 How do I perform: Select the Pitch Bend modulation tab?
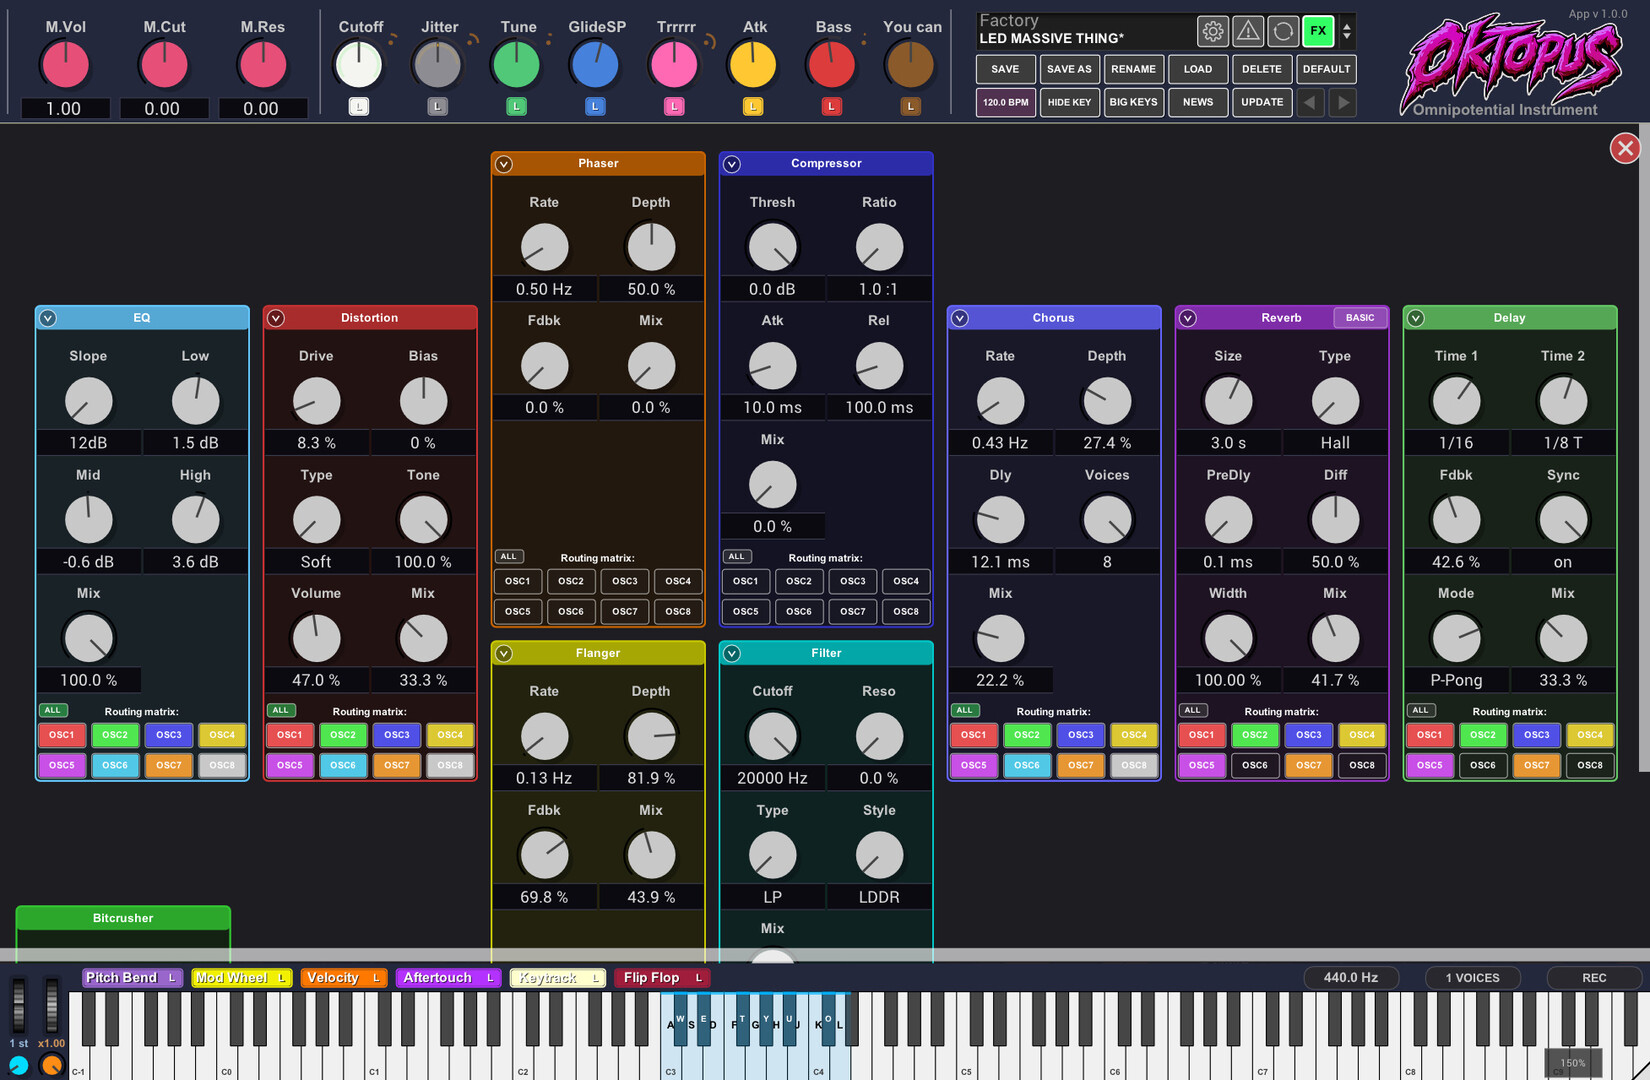coord(132,978)
